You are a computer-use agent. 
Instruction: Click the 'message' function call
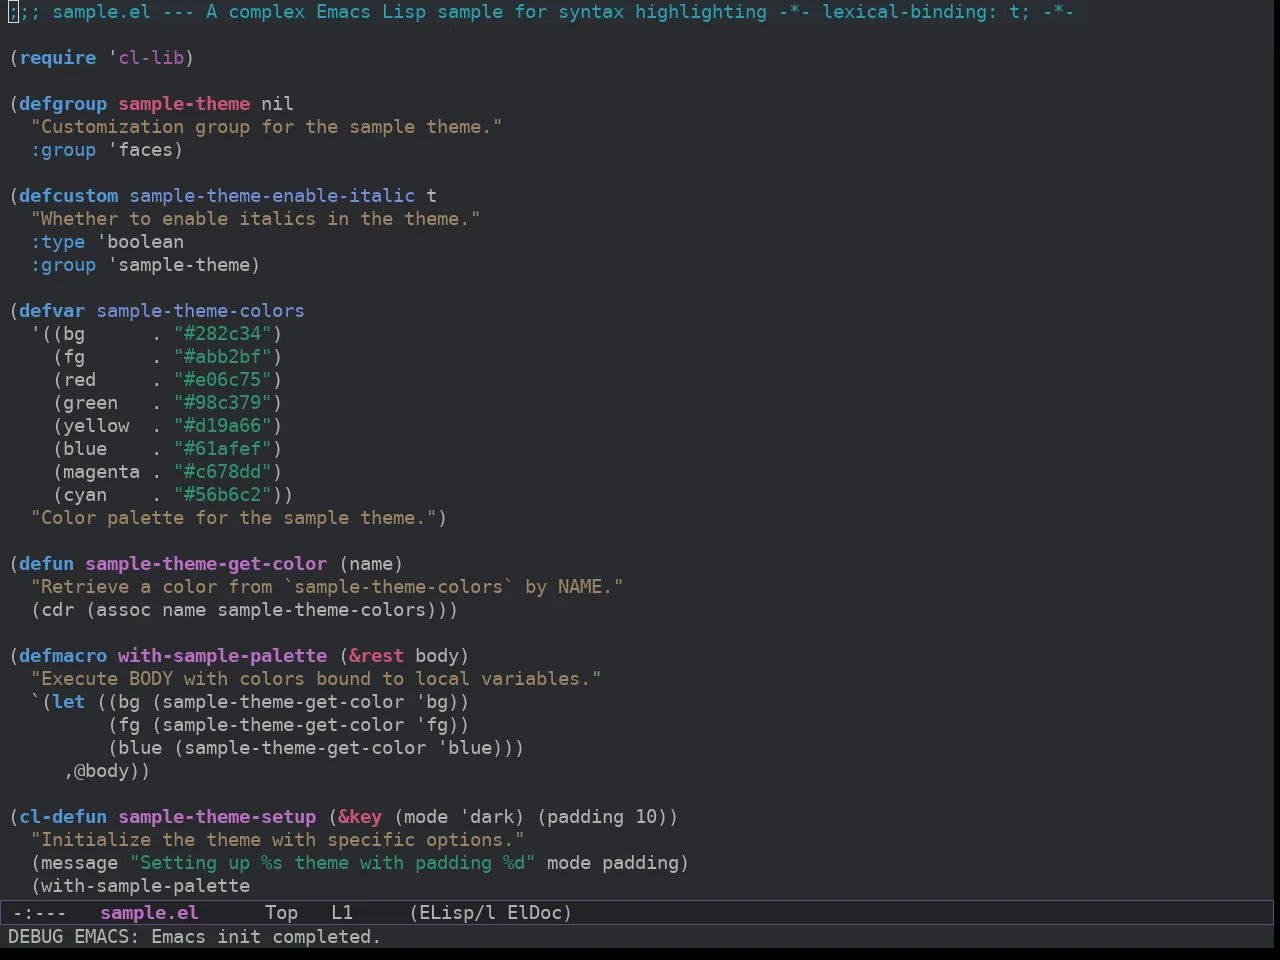80,863
